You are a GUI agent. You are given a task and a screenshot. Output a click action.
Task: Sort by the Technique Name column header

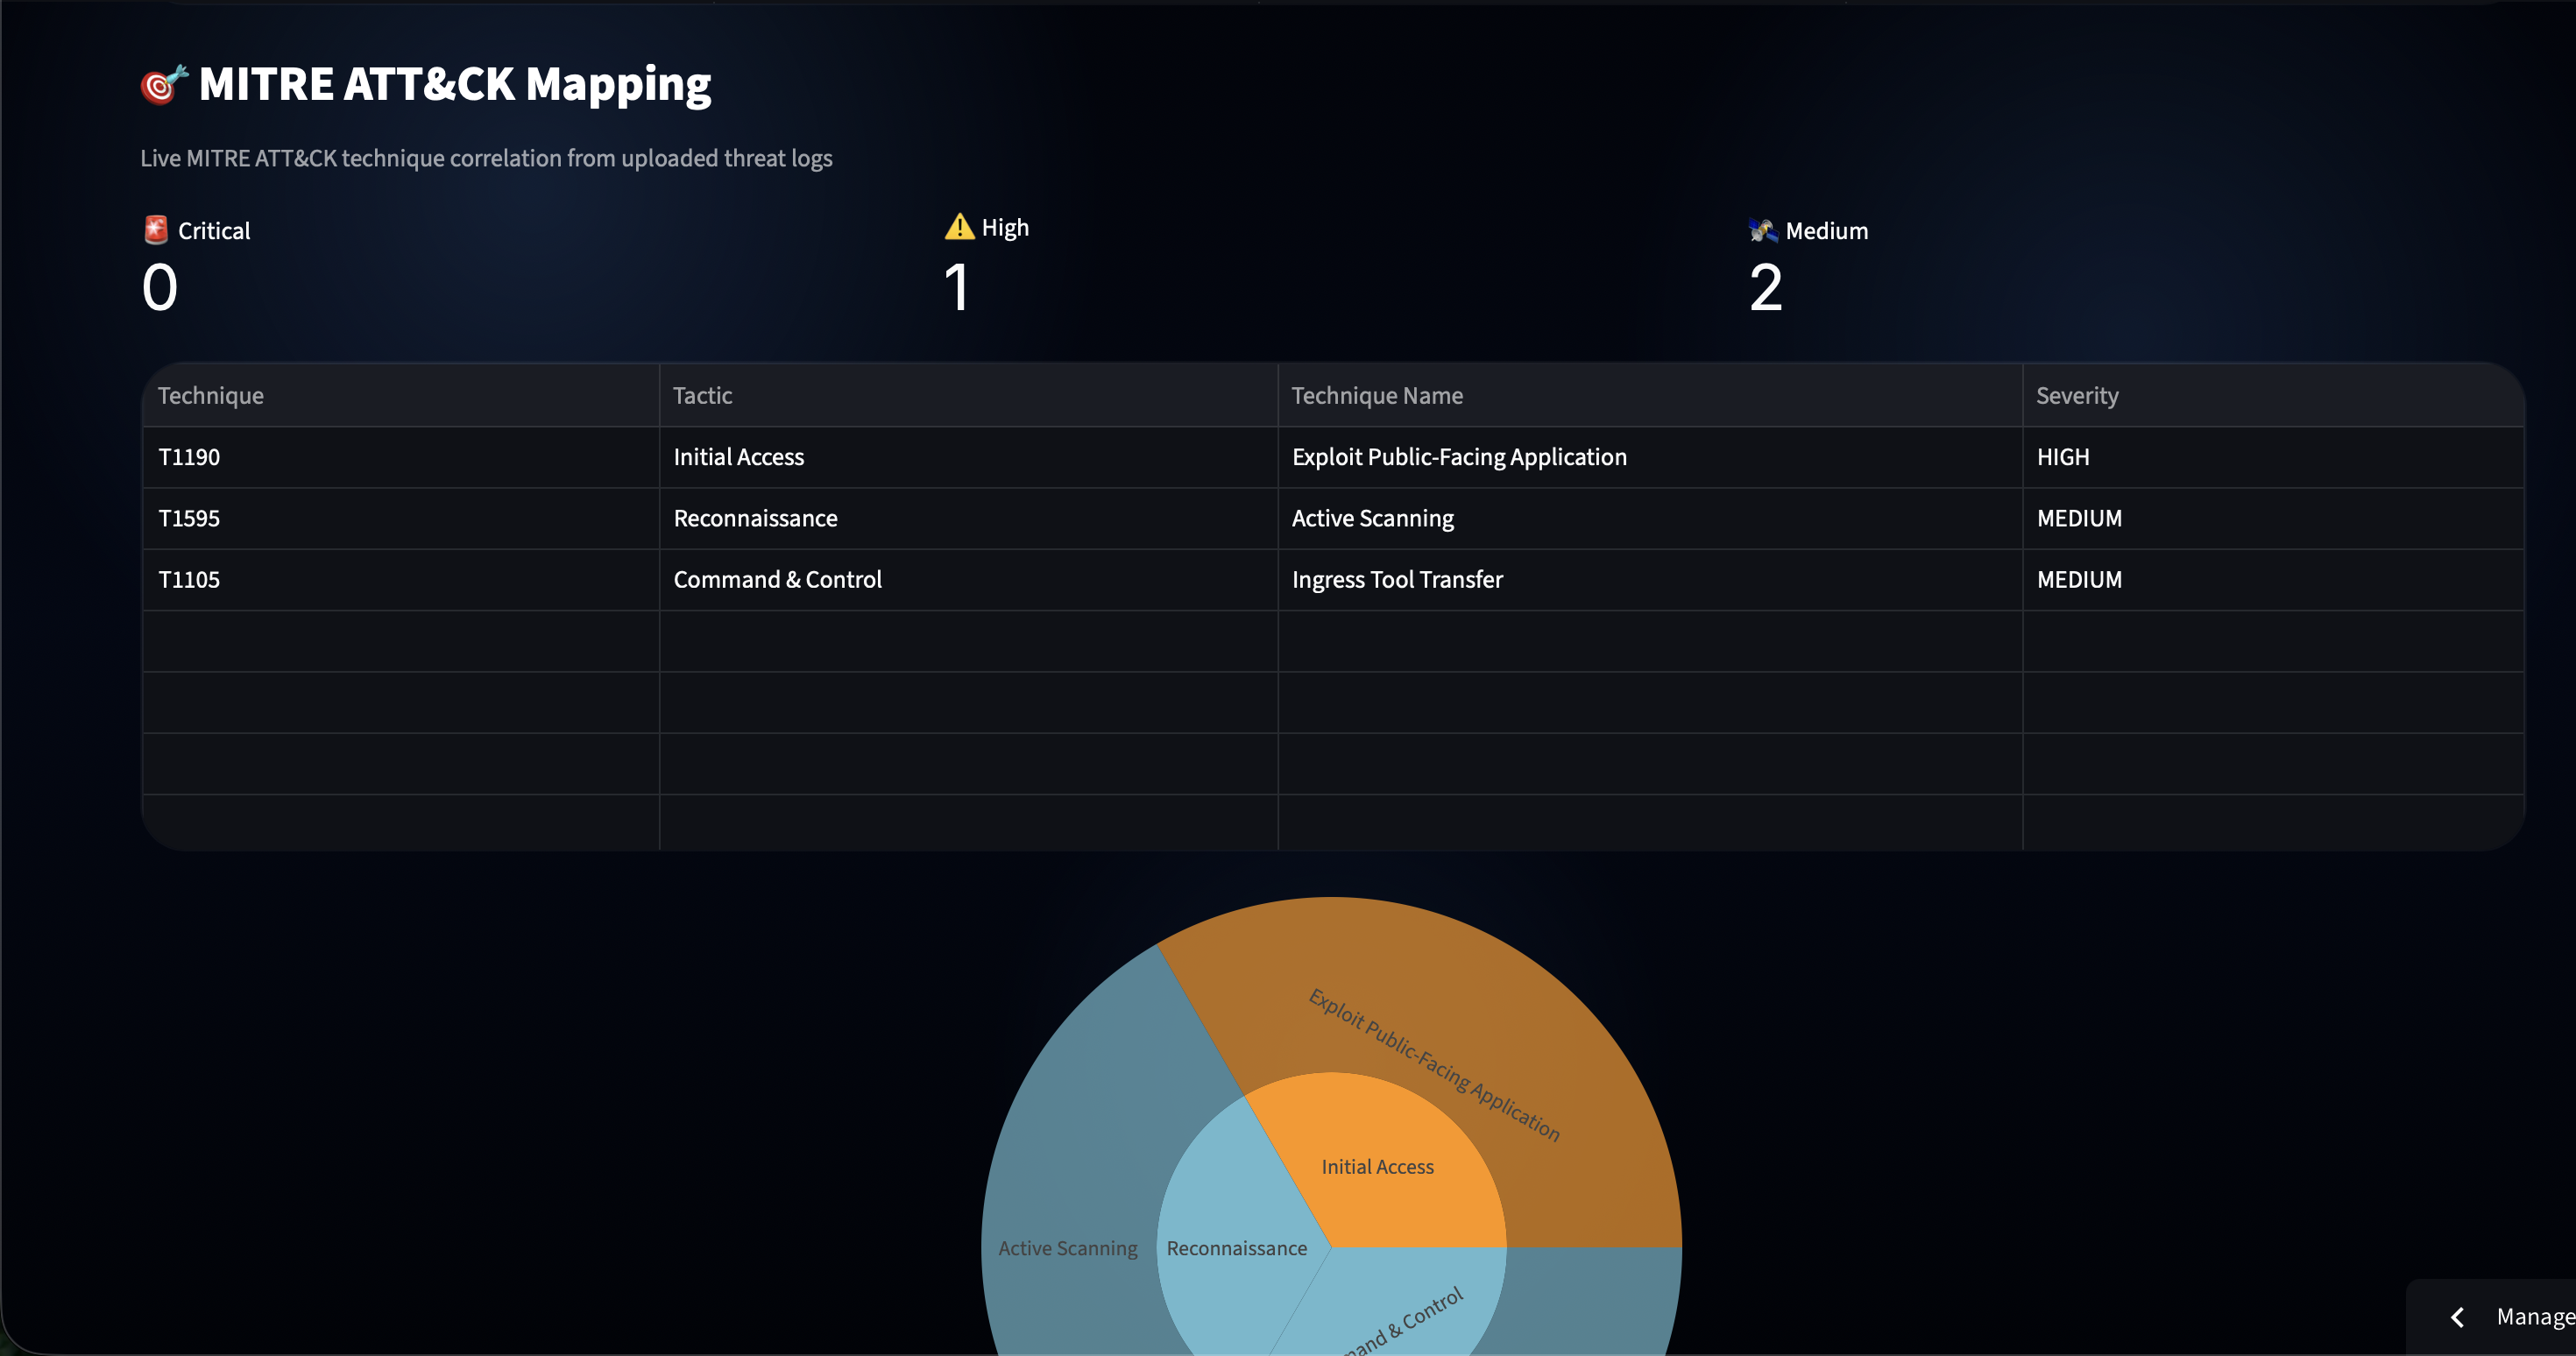[x=1650, y=395]
